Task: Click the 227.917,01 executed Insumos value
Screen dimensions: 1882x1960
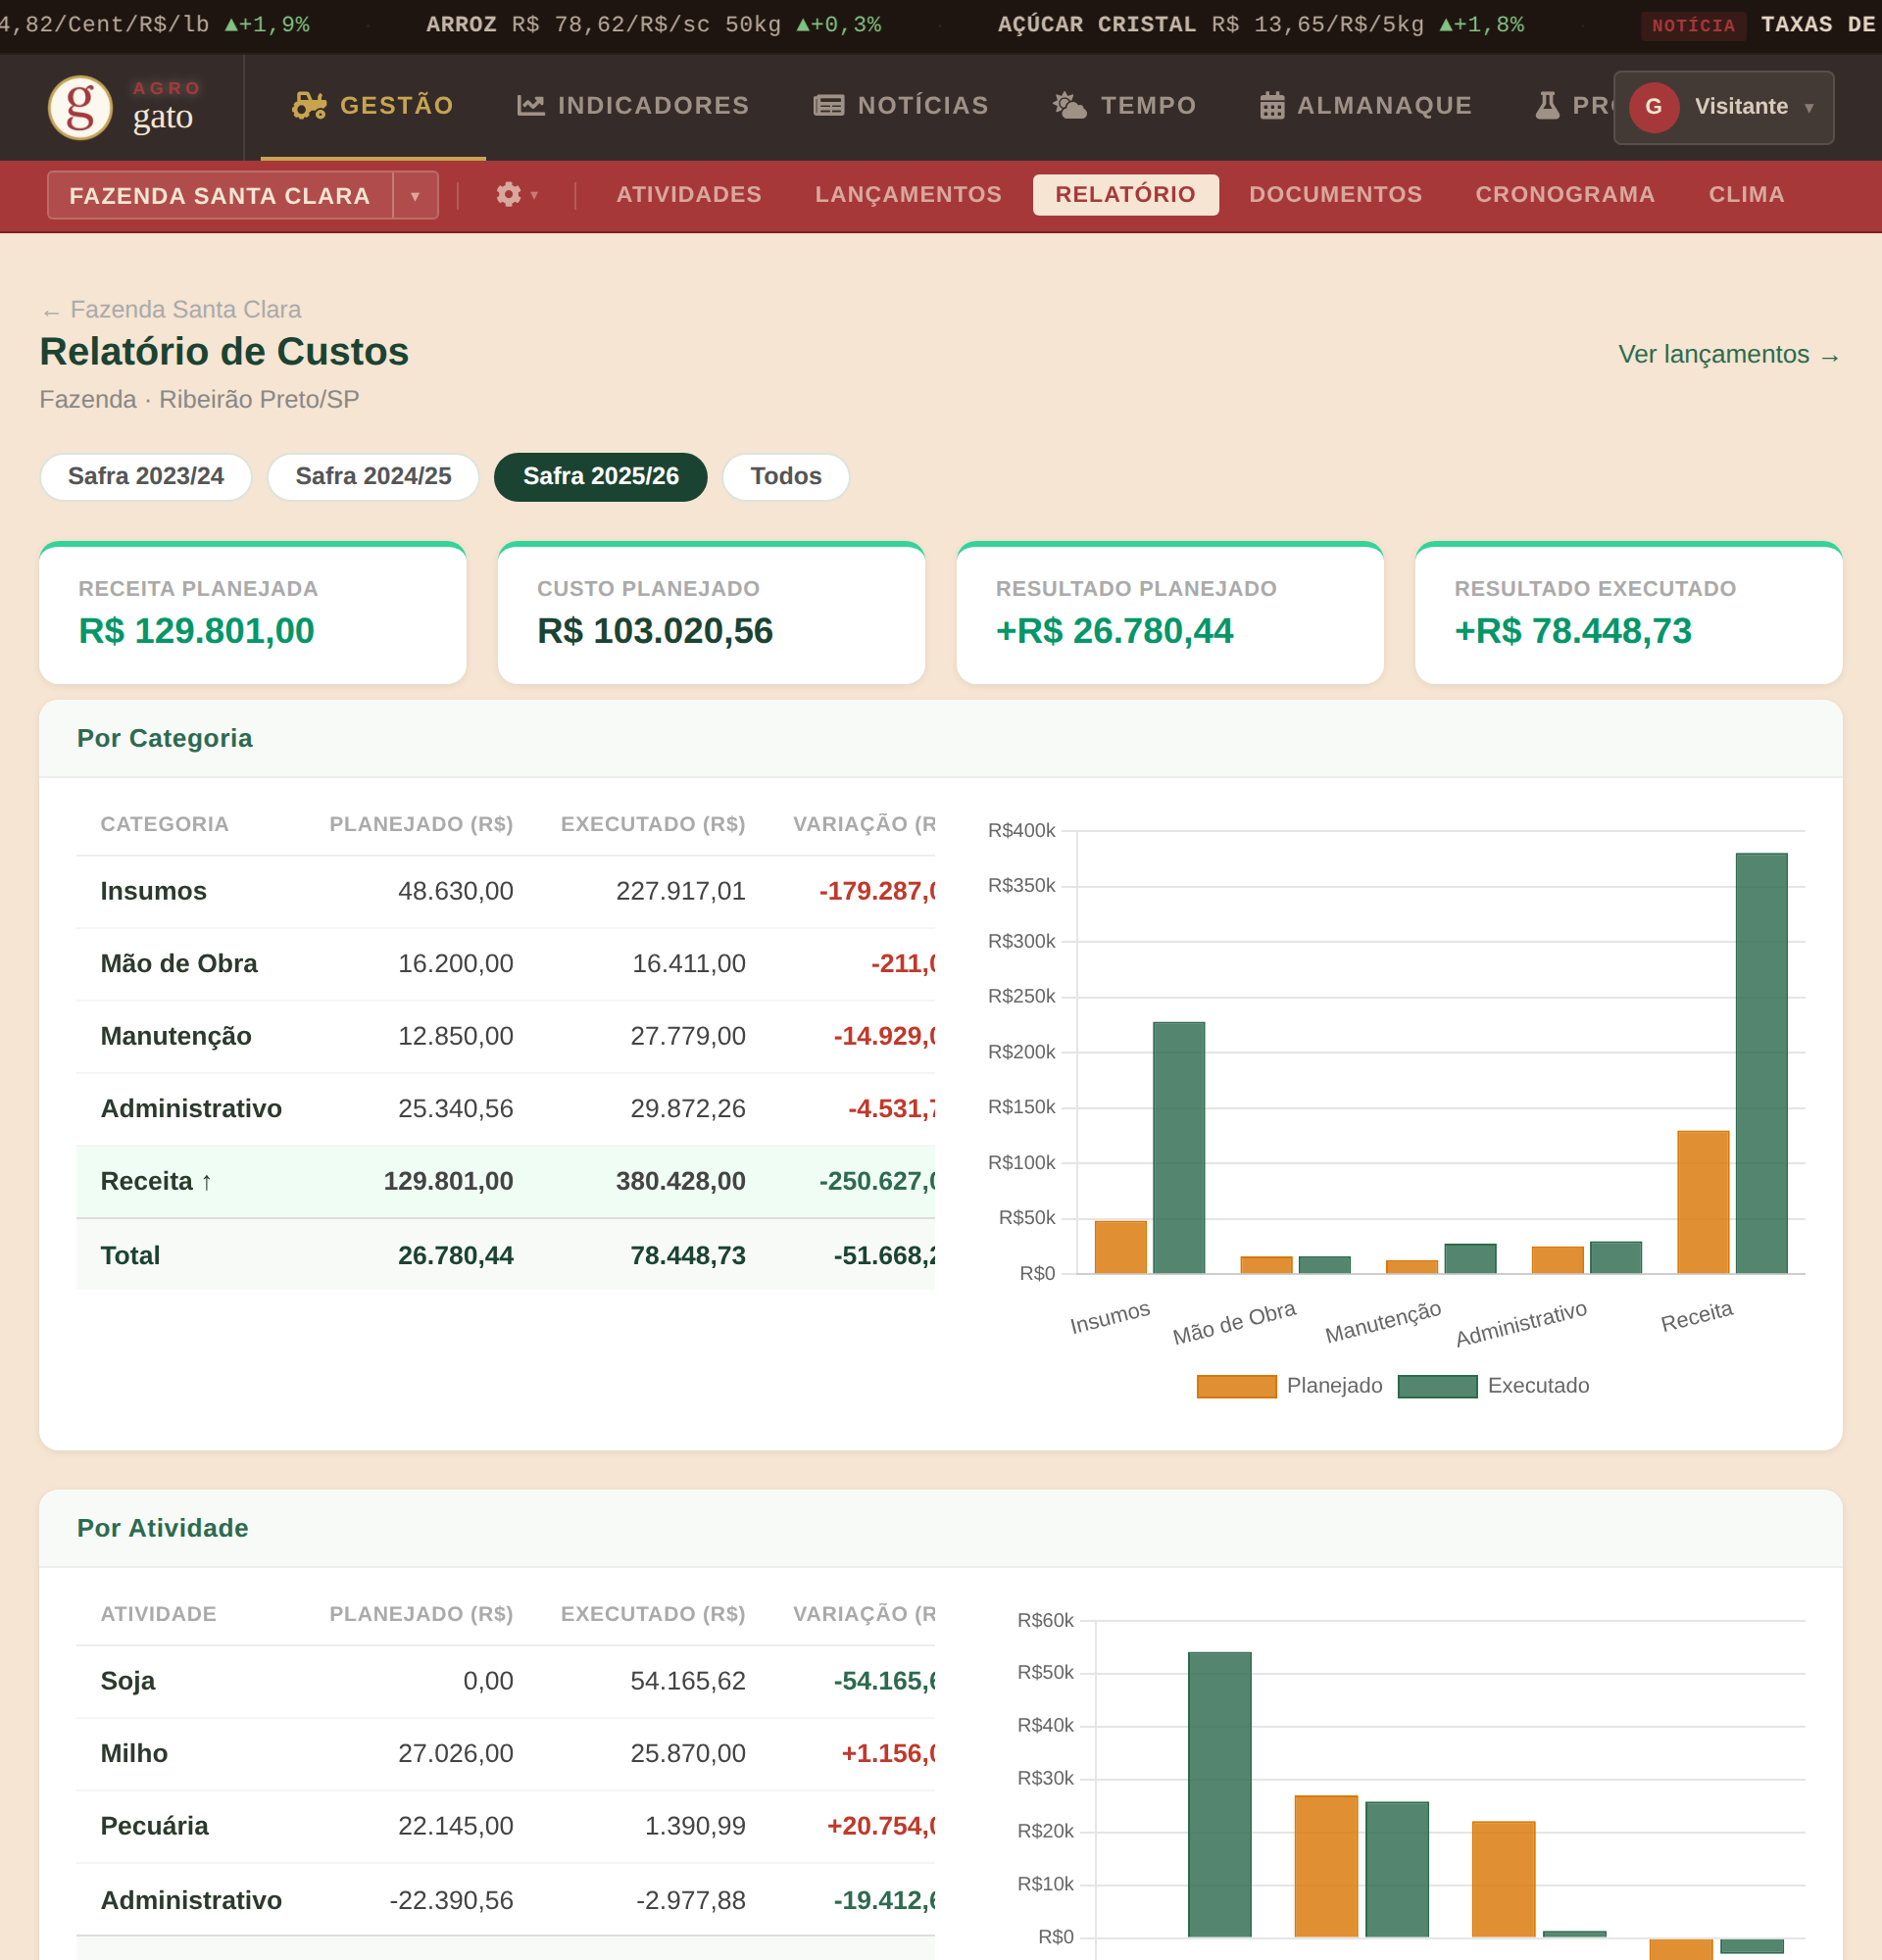Action: click(680, 891)
